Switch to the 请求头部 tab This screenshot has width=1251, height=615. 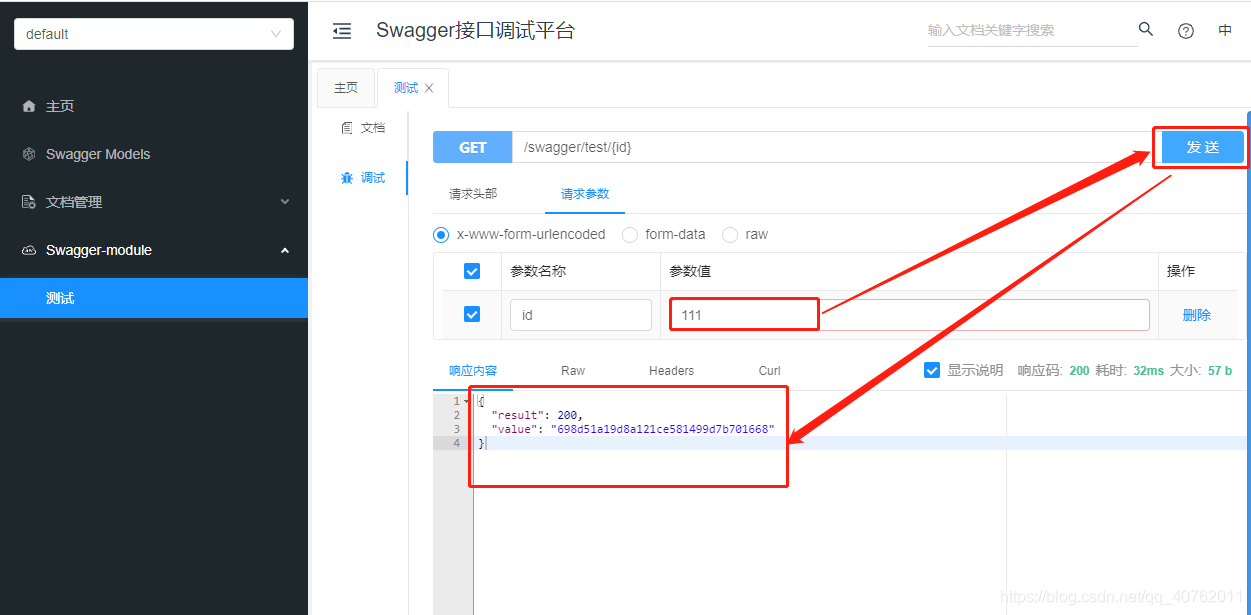coord(473,193)
